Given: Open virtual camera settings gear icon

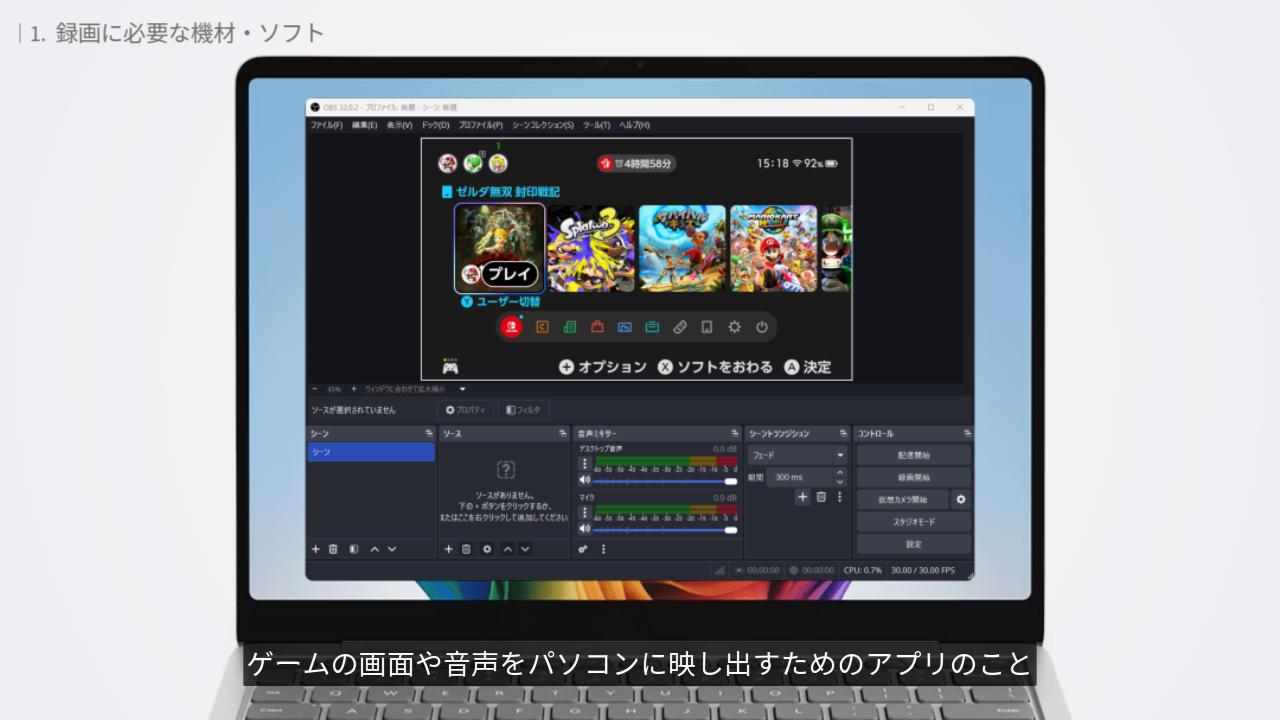Looking at the screenshot, I should point(961,499).
